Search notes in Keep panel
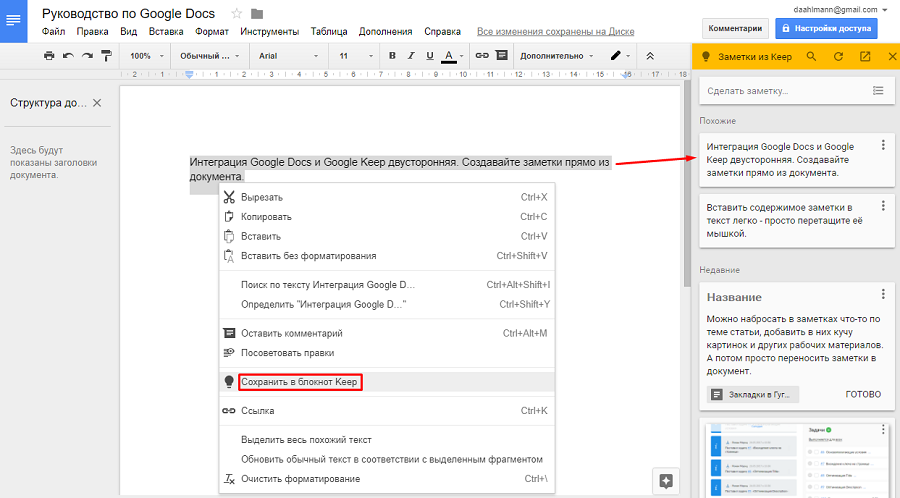The image size is (900, 498). point(812,57)
